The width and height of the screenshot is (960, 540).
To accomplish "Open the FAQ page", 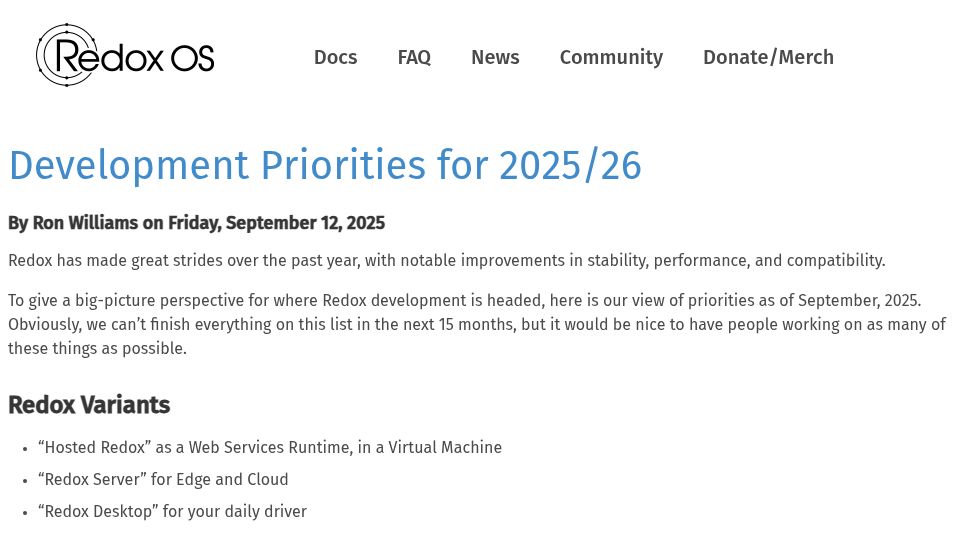I will 414,57.
